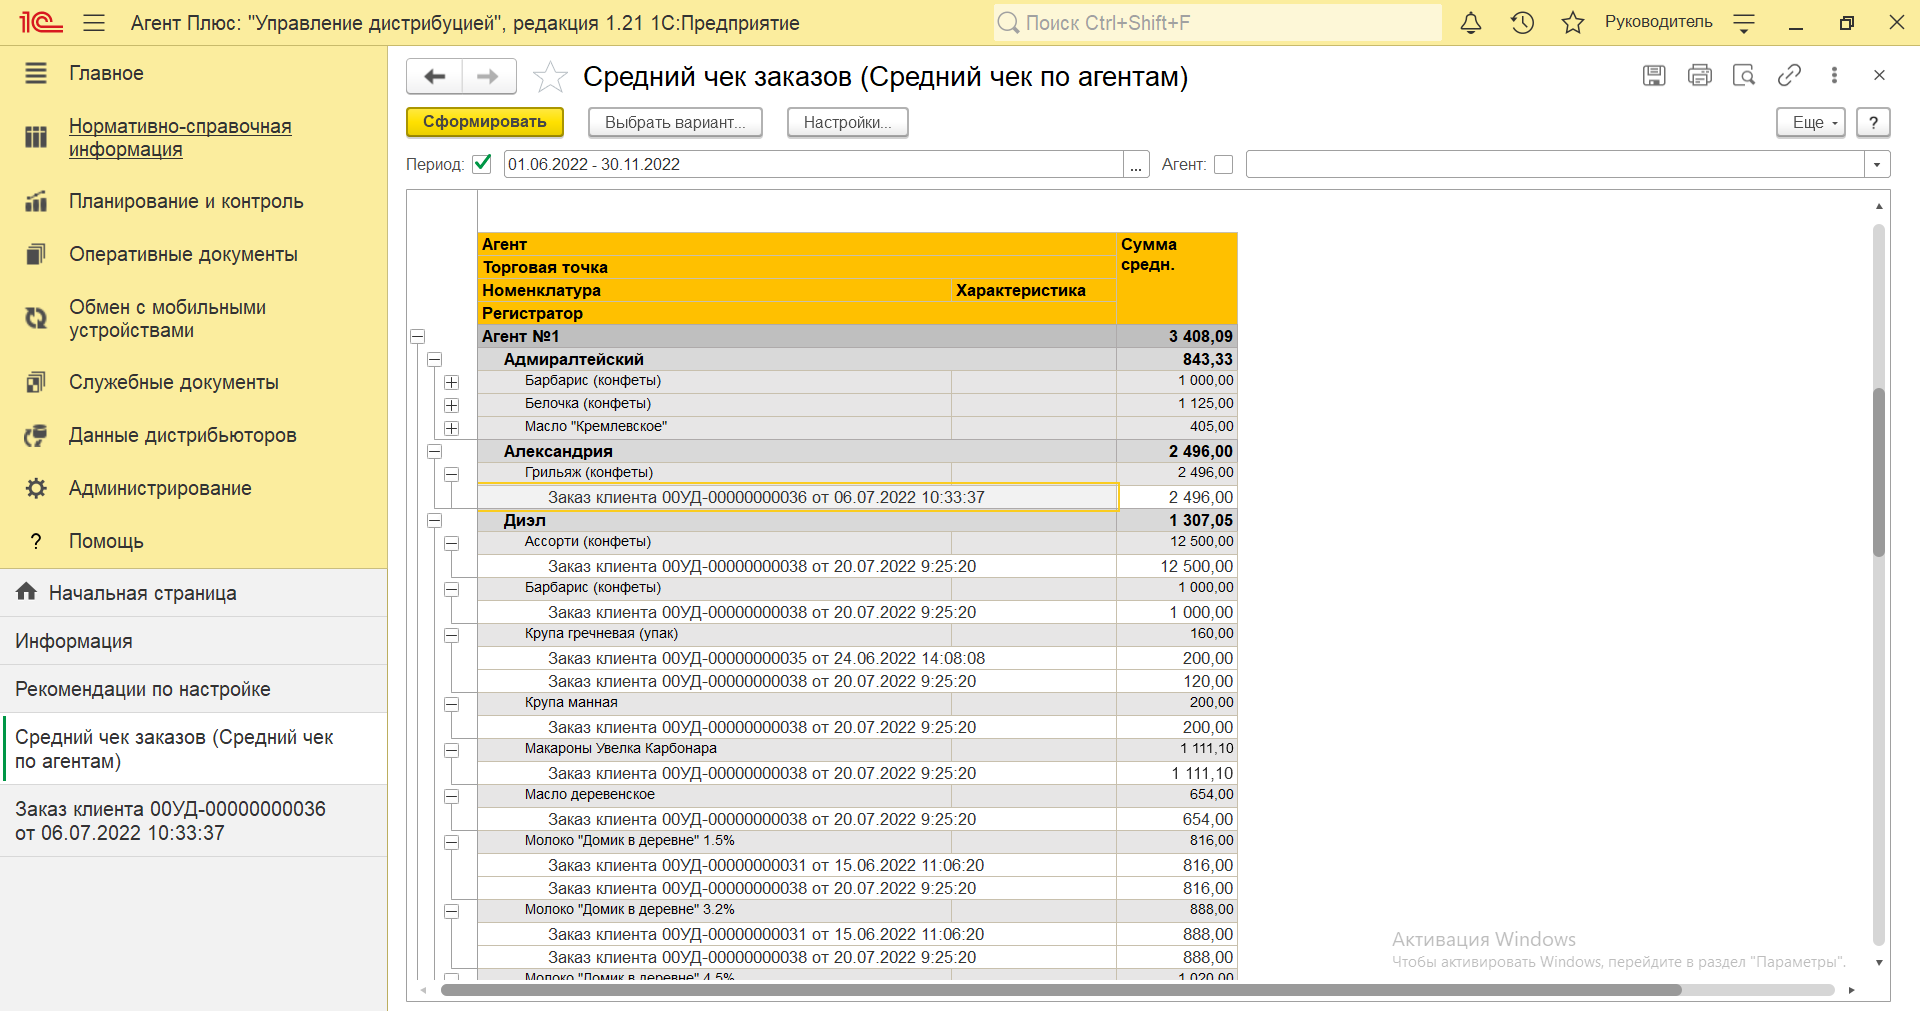Collapse the Адмиралтейский group
This screenshot has height=1011, width=1920.
pyautogui.click(x=435, y=359)
